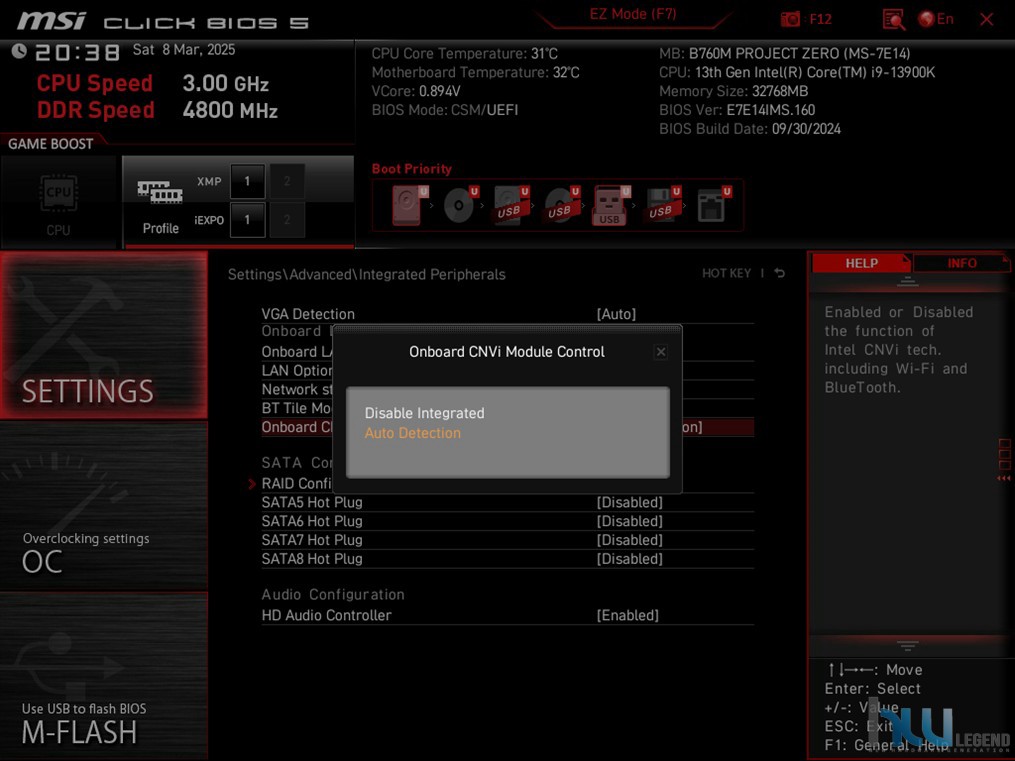Enable XMP profile 1

pos(247,181)
